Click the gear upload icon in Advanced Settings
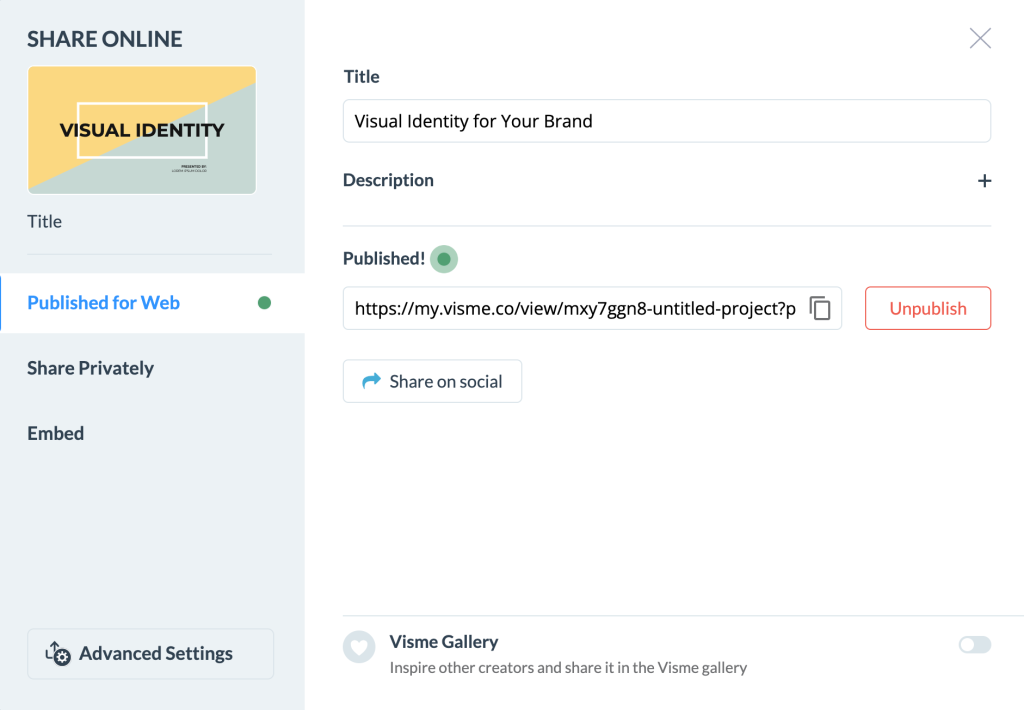Screen dimensions: 1024x710 point(58,654)
